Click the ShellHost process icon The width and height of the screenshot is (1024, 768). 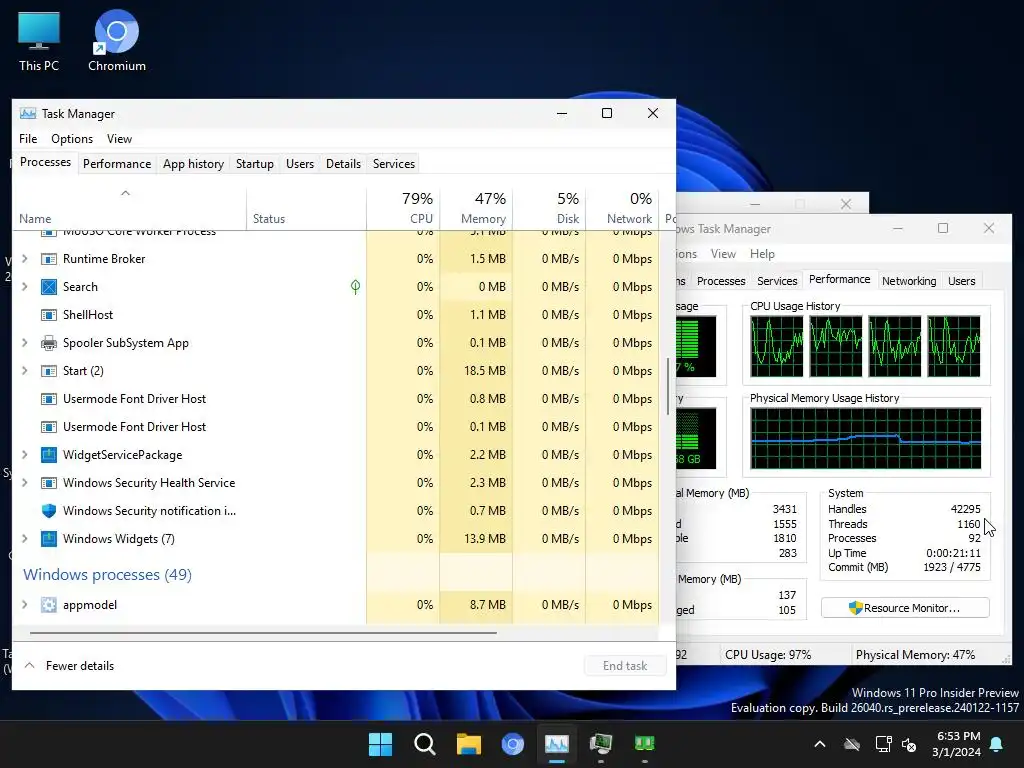pos(49,315)
